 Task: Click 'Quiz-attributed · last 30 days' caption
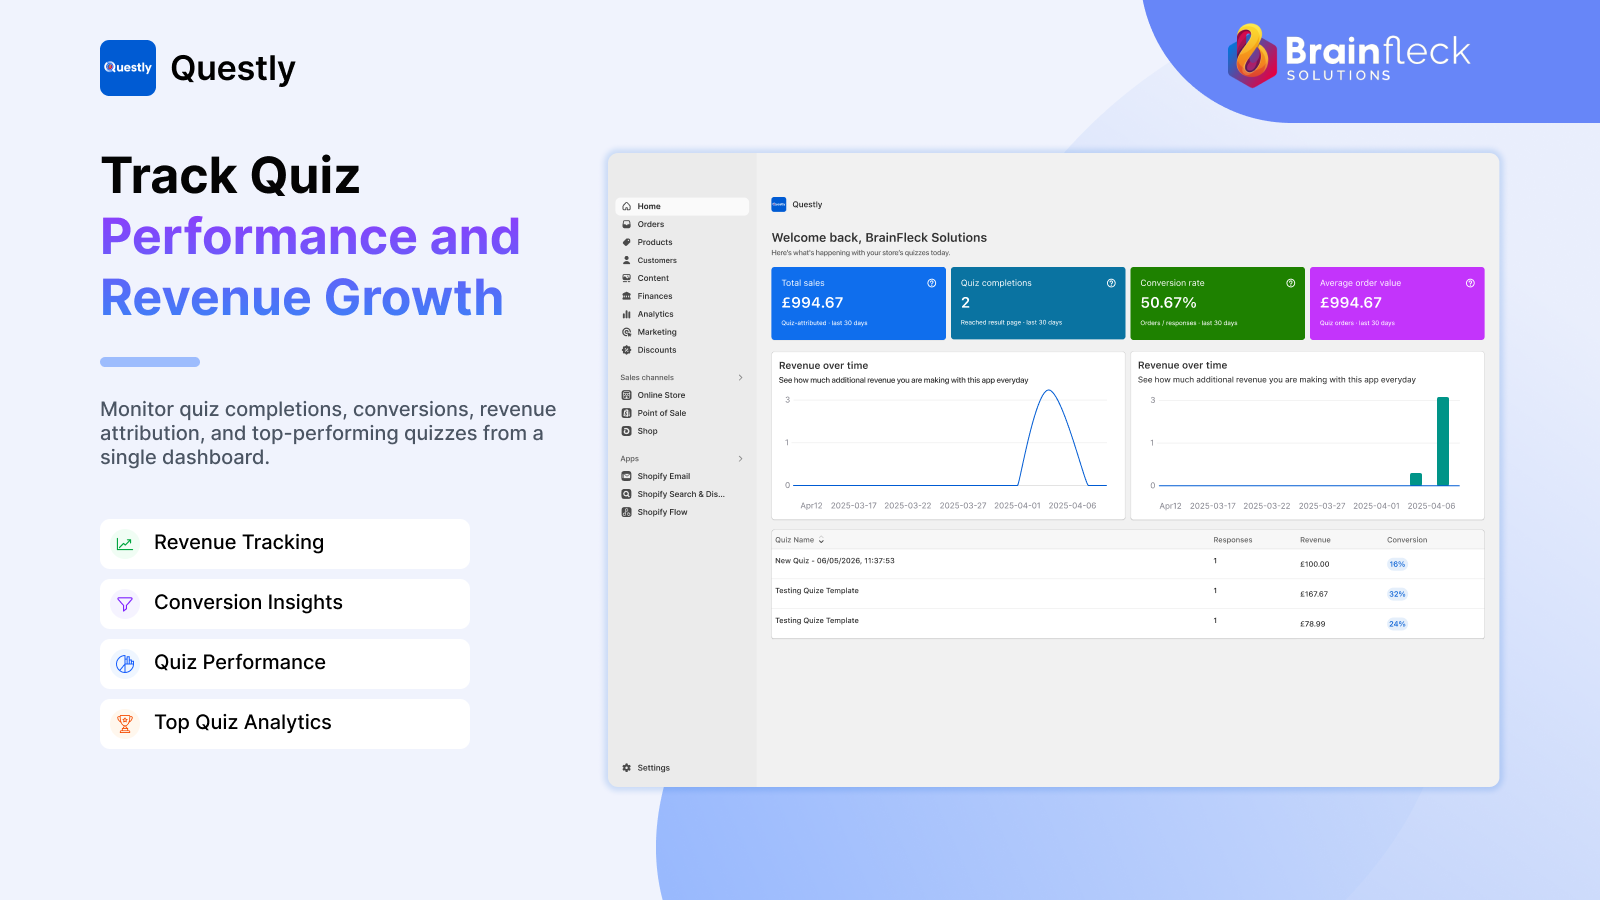click(824, 323)
